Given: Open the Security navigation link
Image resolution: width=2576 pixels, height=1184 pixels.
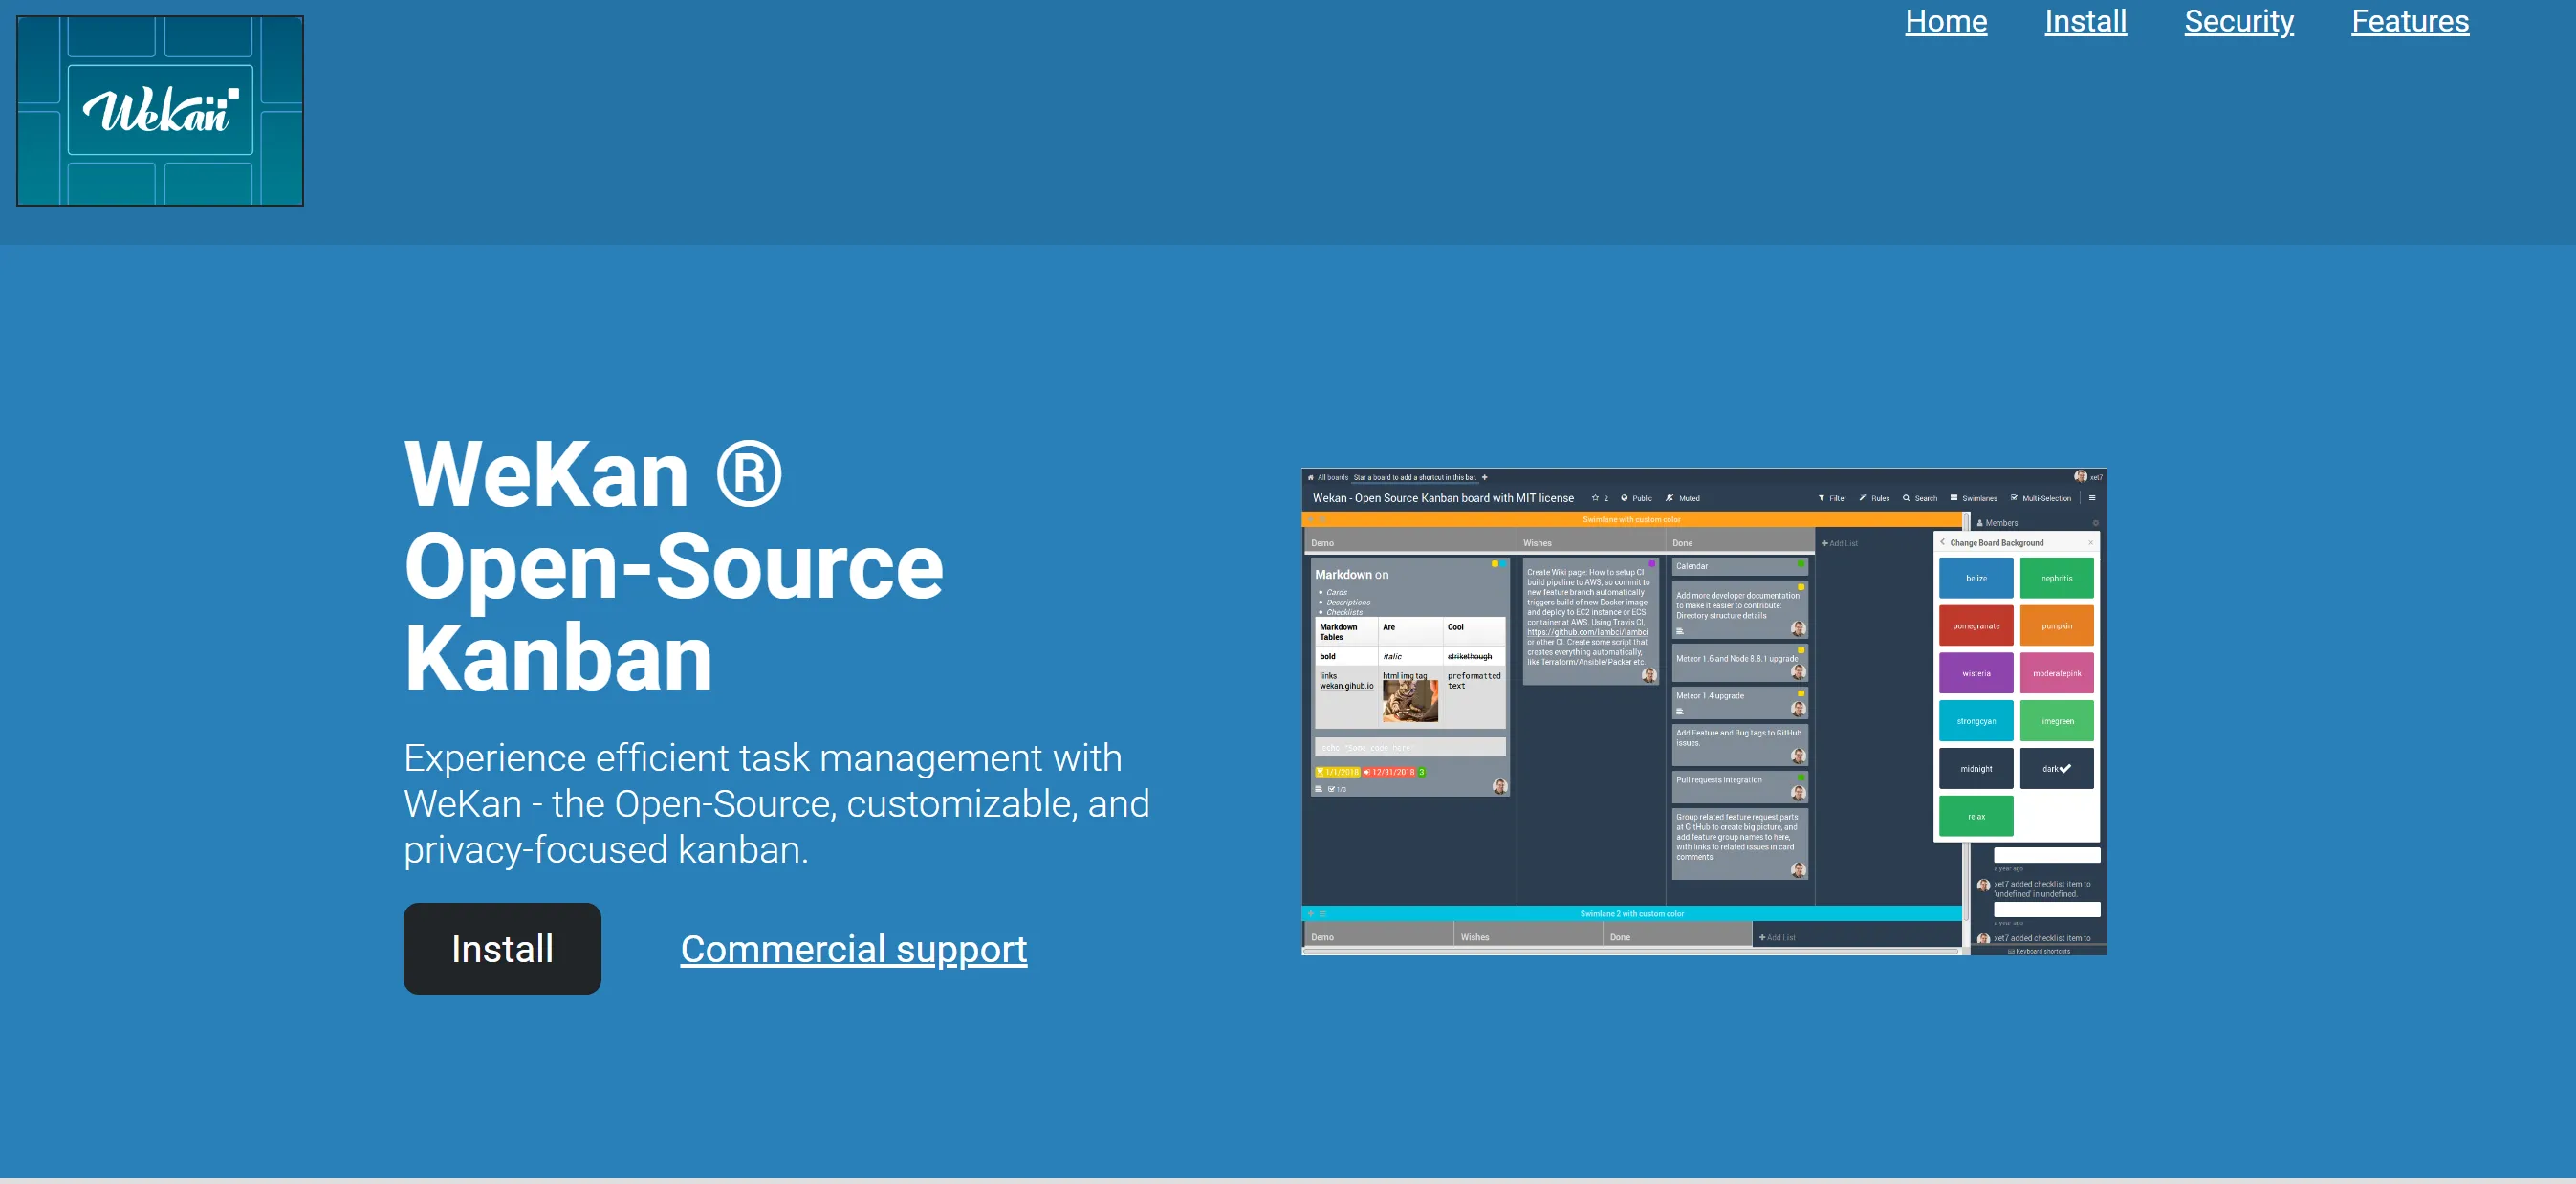Looking at the screenshot, I should coord(2239,21).
